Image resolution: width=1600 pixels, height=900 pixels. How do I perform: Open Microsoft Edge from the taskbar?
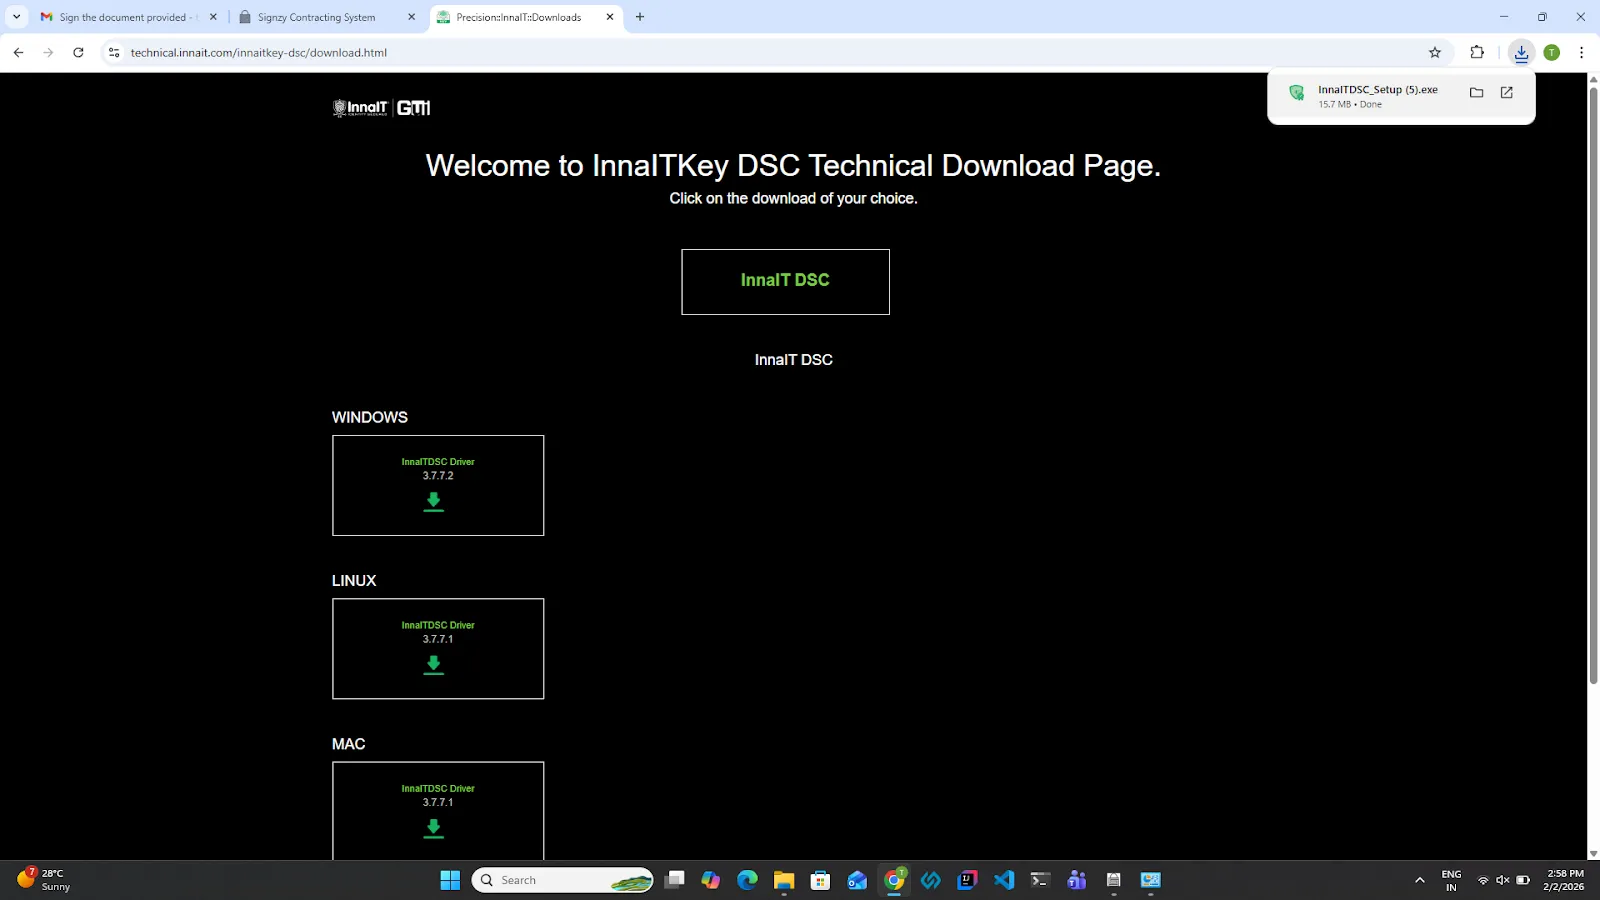coord(747,880)
